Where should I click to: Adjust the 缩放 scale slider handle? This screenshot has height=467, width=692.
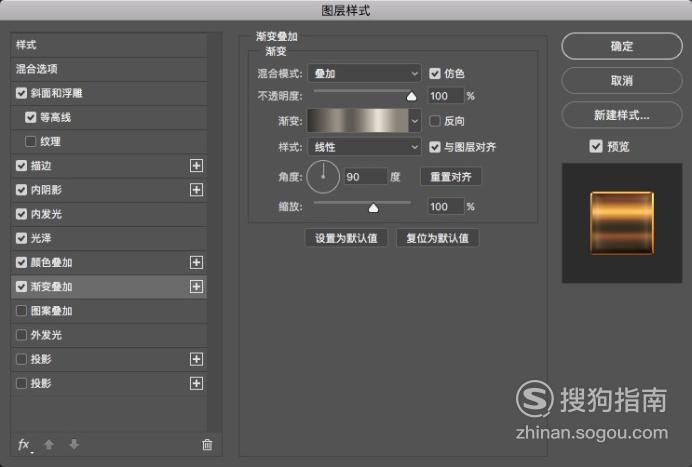point(373,207)
